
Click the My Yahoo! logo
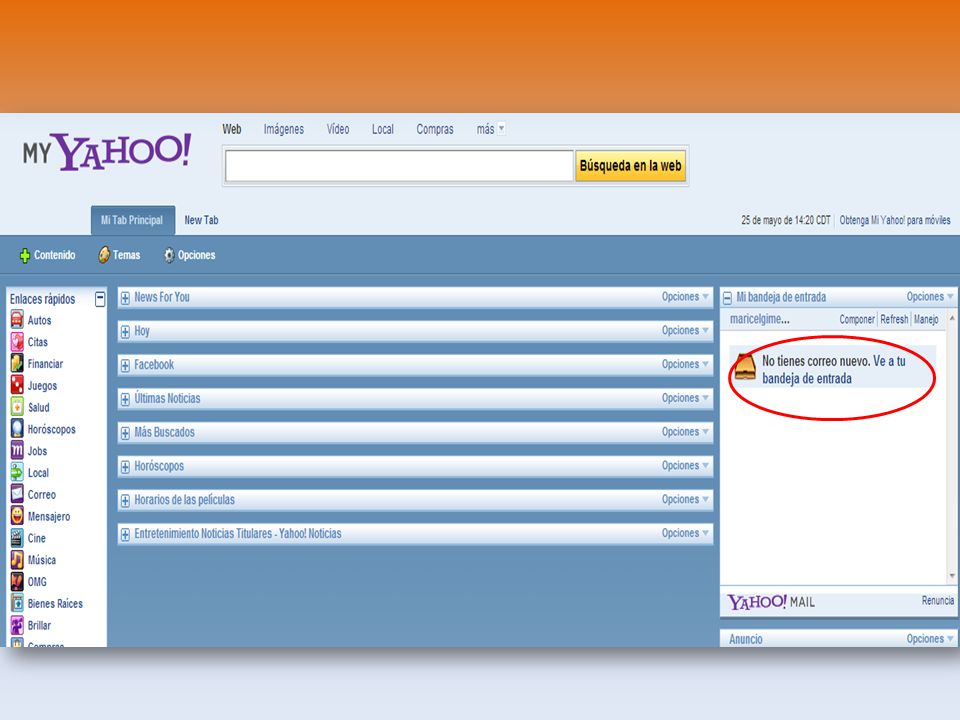(107, 151)
